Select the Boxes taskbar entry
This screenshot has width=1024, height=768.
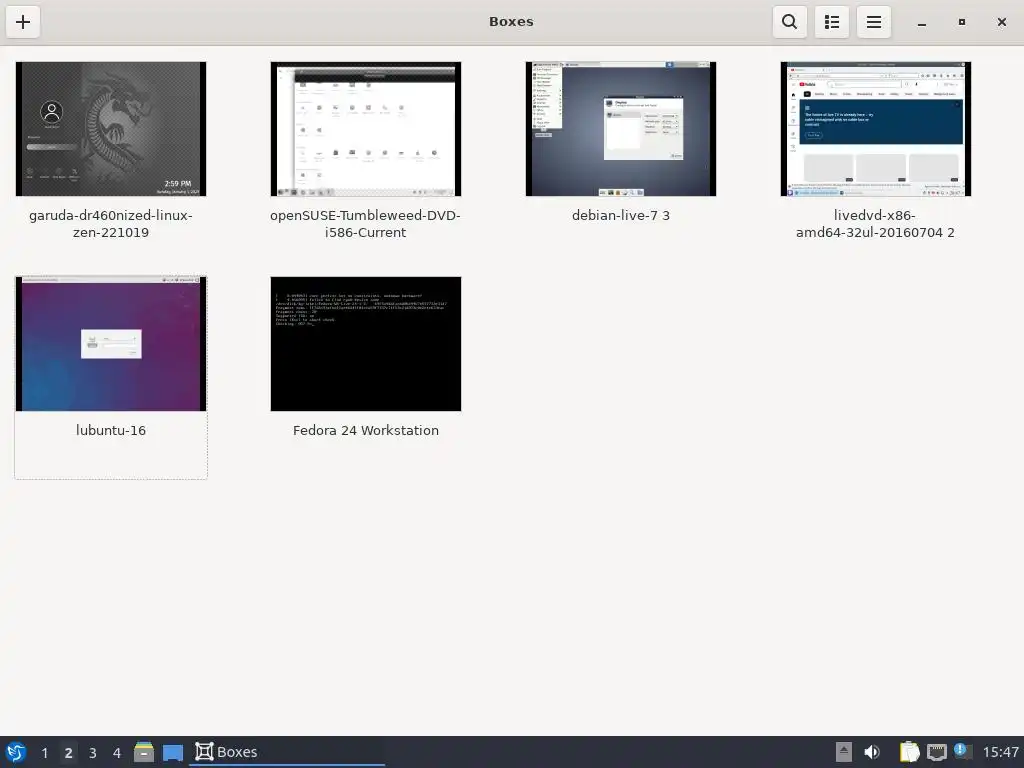(287, 752)
